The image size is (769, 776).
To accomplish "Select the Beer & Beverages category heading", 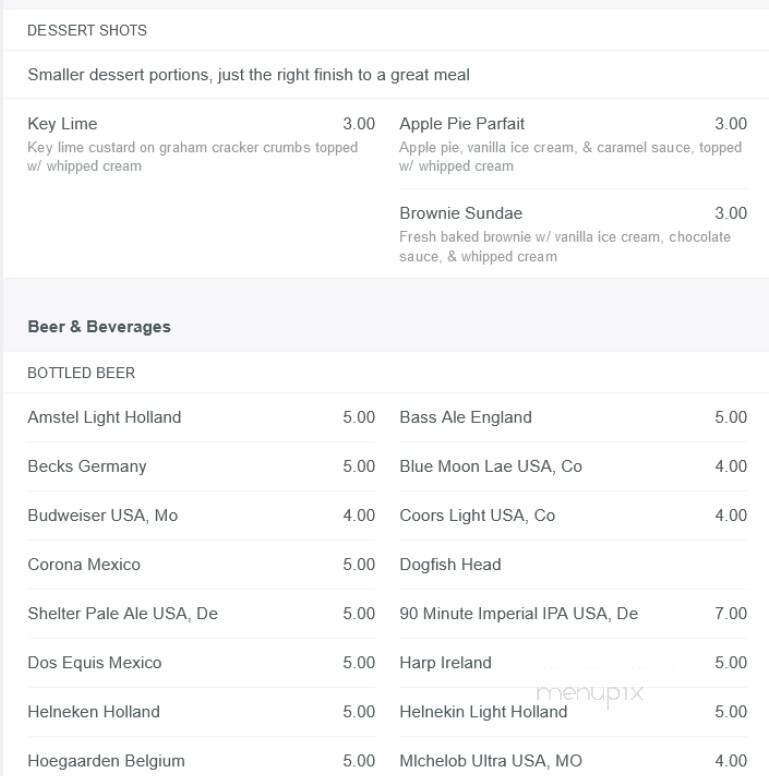I will [99, 326].
